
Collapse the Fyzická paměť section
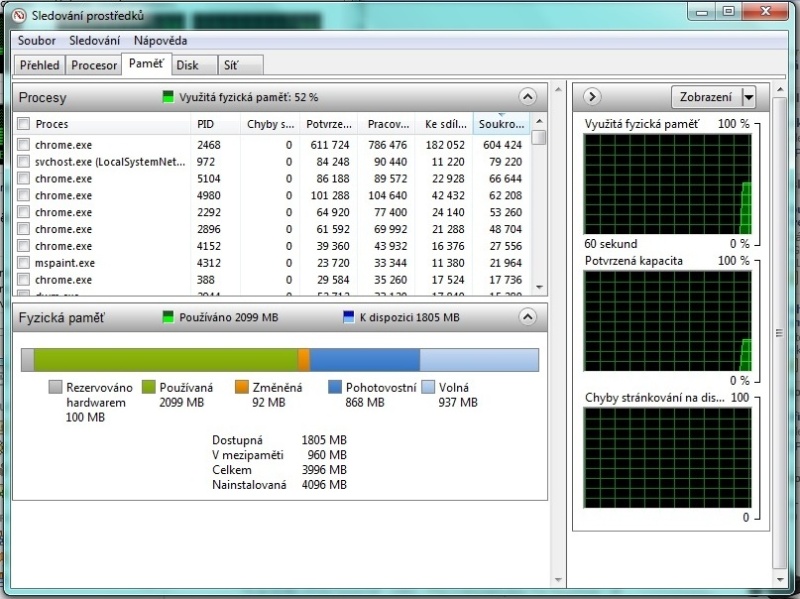click(528, 317)
